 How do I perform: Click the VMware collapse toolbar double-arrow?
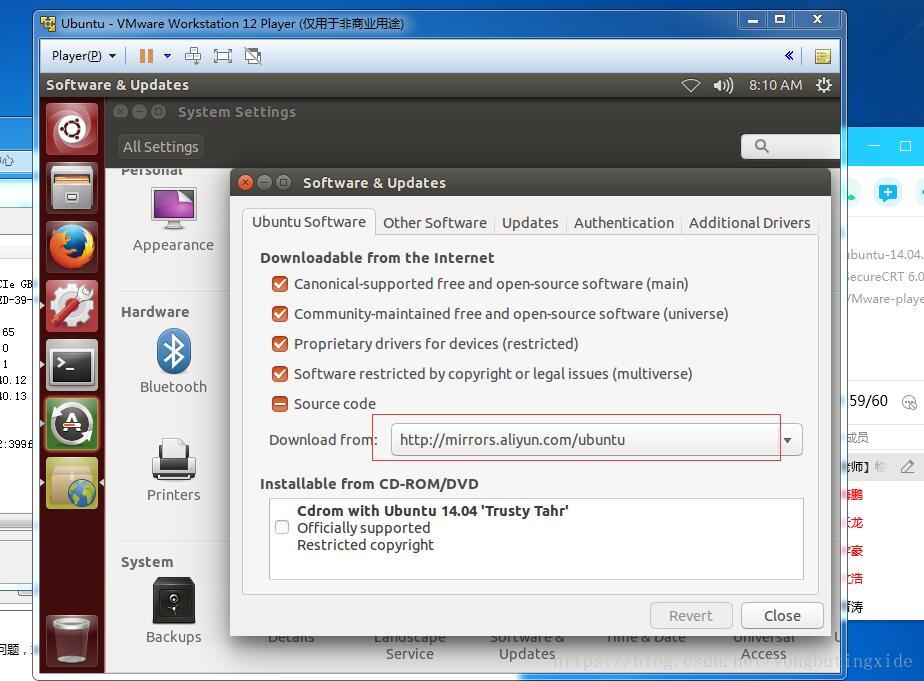coord(789,55)
